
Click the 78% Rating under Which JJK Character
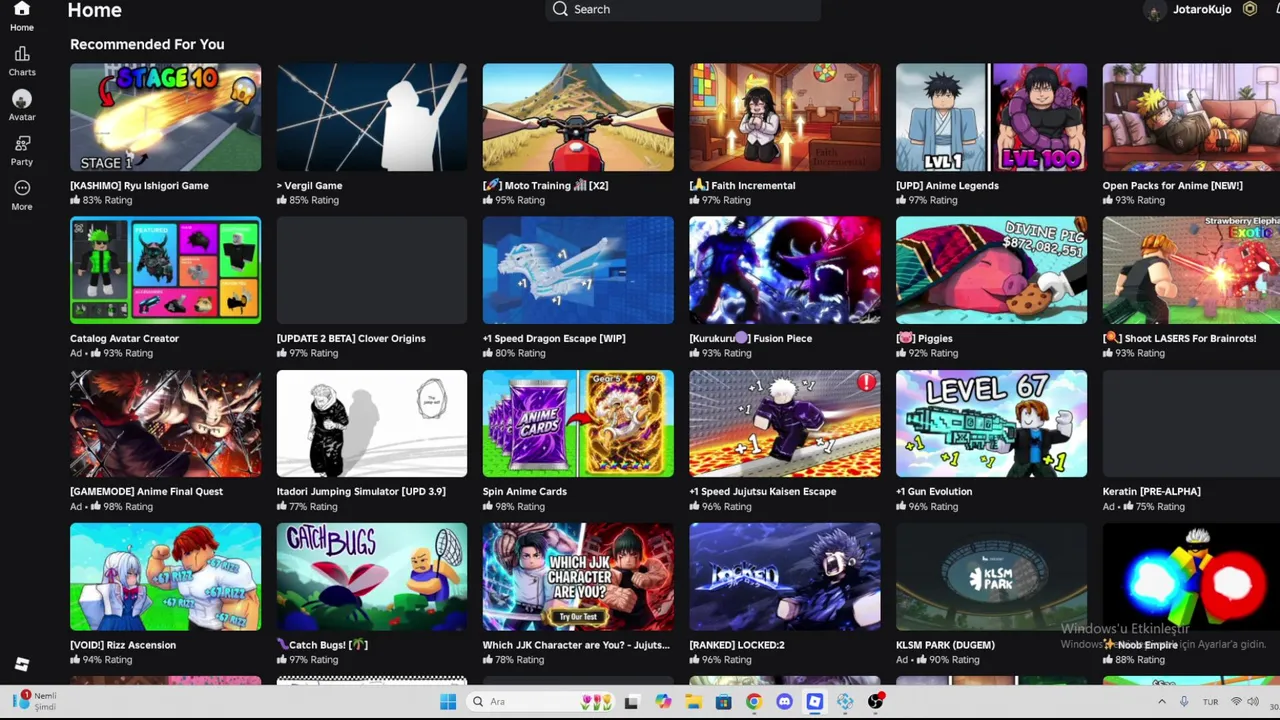(x=513, y=660)
